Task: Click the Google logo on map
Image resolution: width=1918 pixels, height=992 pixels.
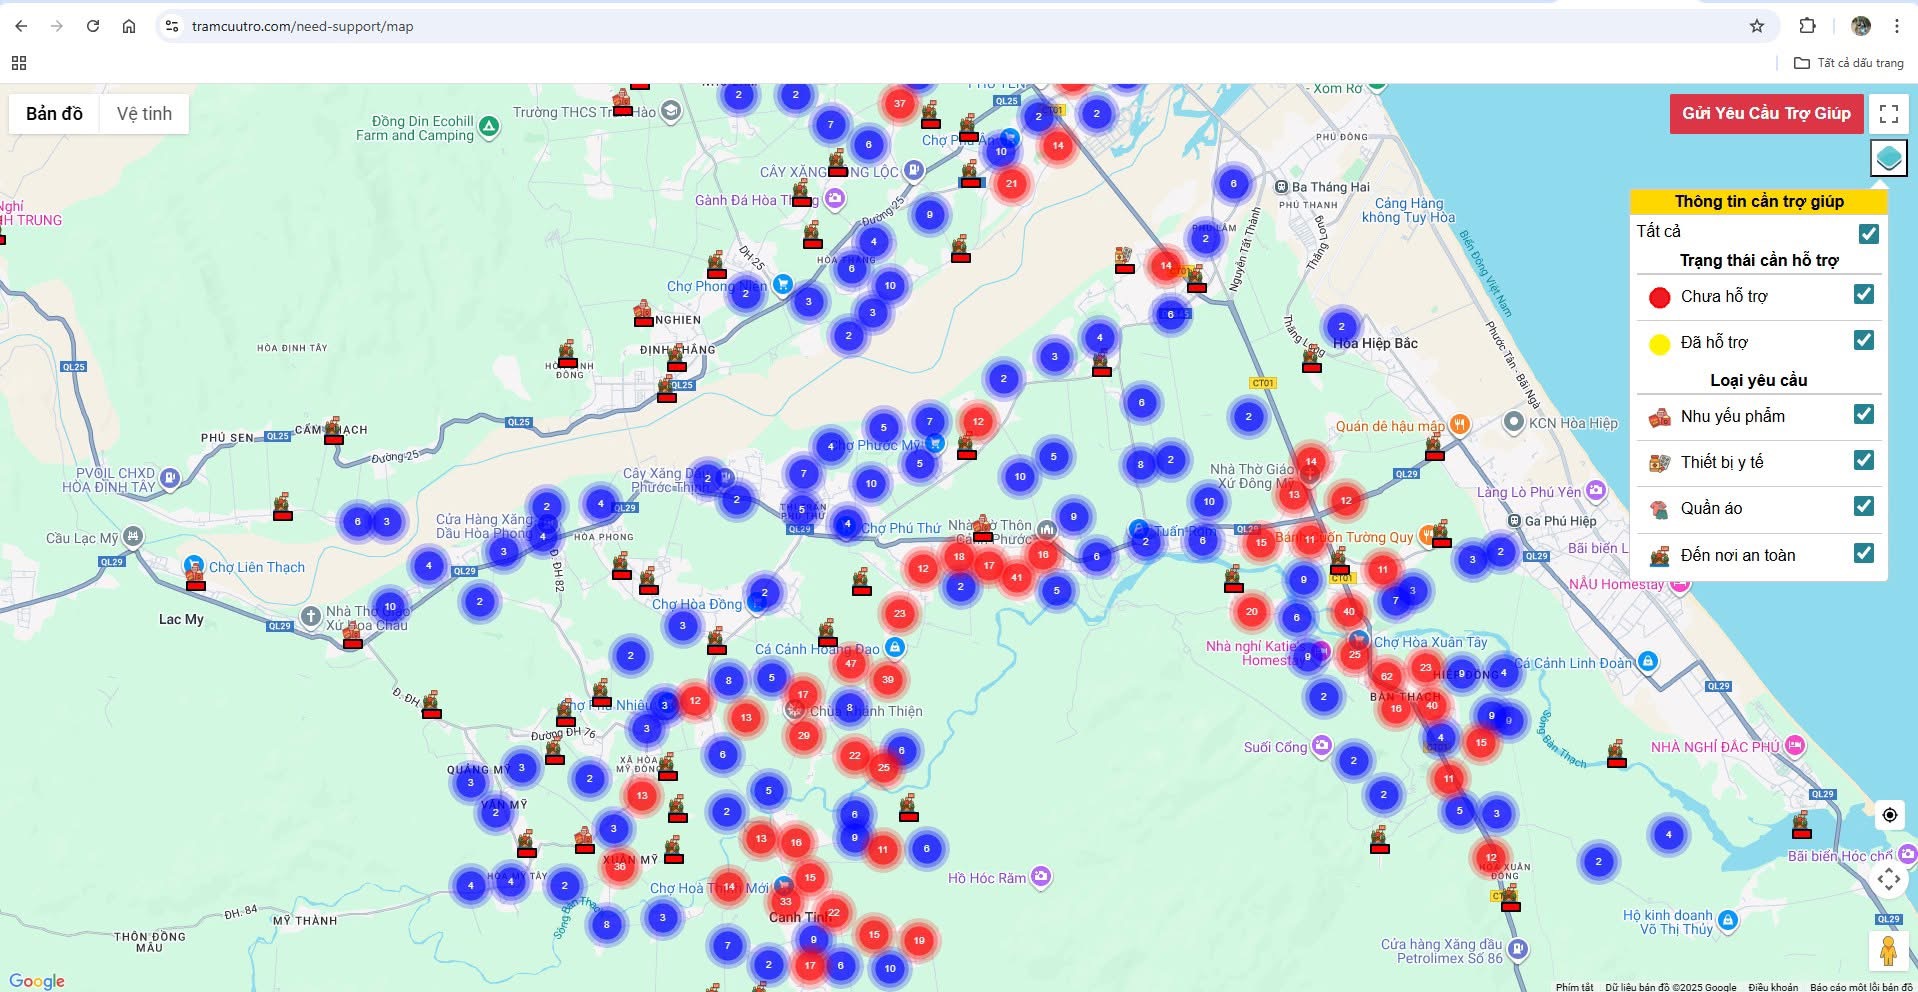Action: tap(37, 981)
